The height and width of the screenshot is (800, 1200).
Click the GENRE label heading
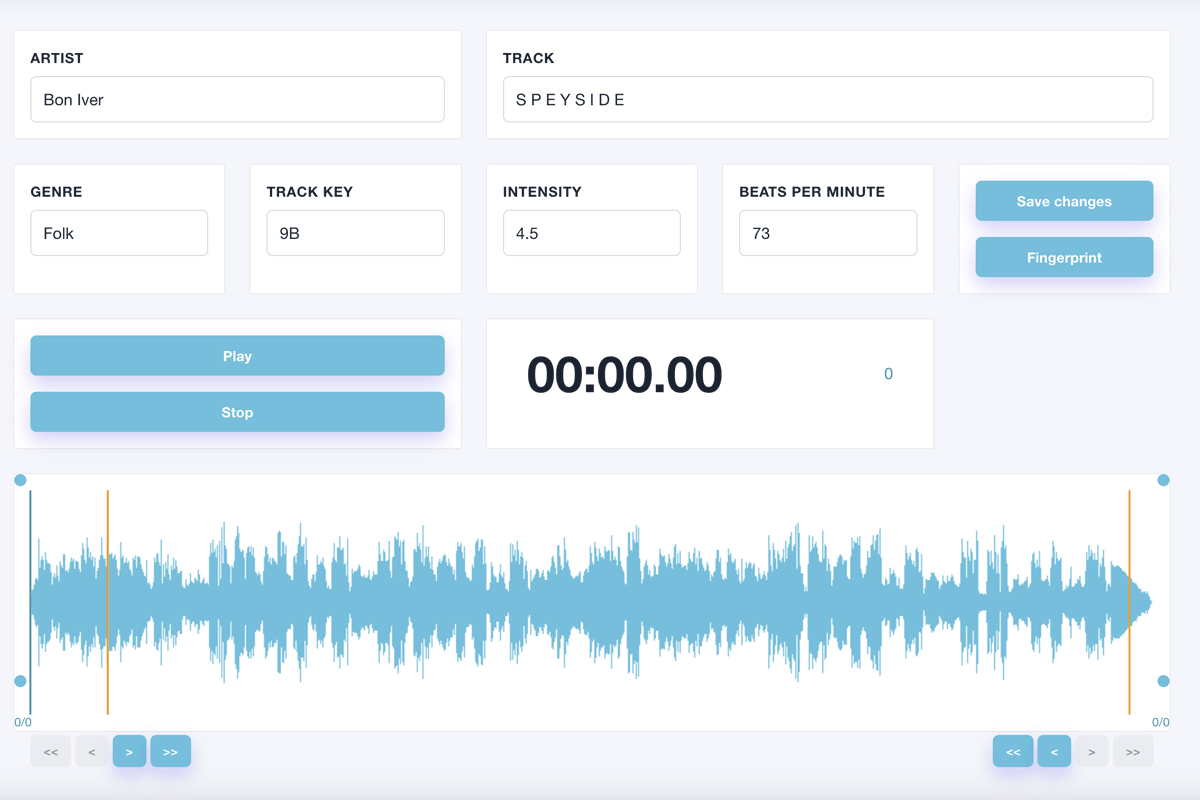tap(56, 192)
